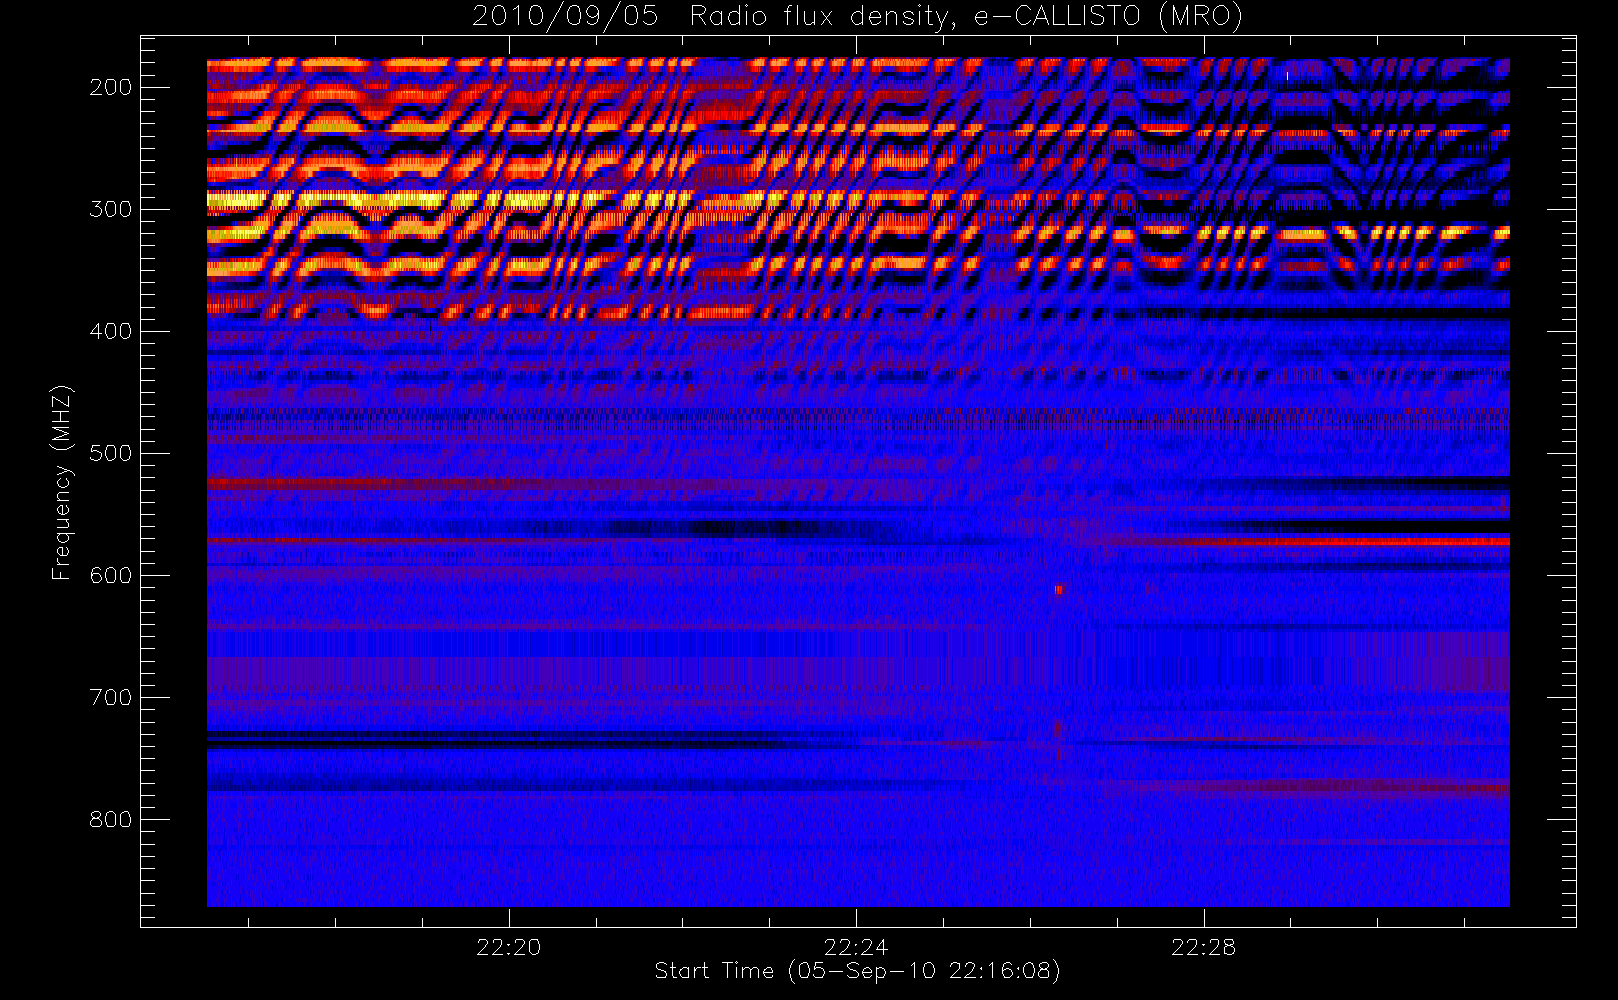1618x1000 pixels.
Task: Click the 600 frequency tick label
Action: [111, 575]
